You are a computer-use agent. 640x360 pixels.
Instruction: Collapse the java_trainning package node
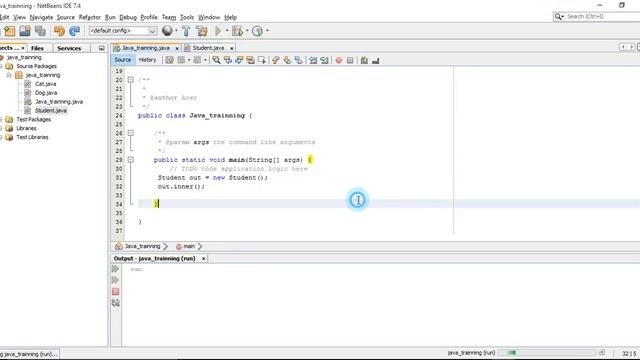pyautogui.click(x=9, y=75)
